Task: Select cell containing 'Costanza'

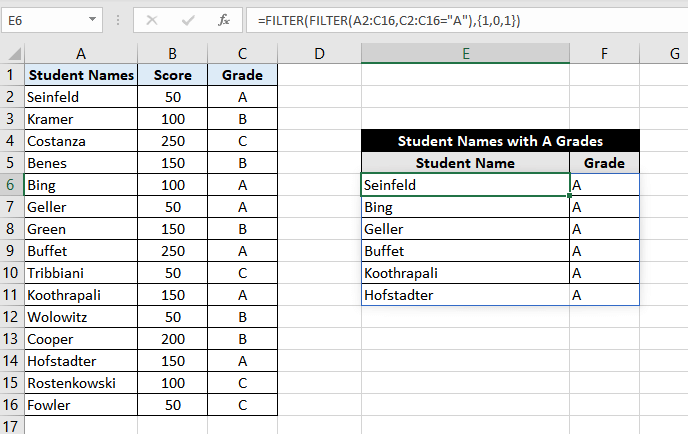Action: click(81, 141)
